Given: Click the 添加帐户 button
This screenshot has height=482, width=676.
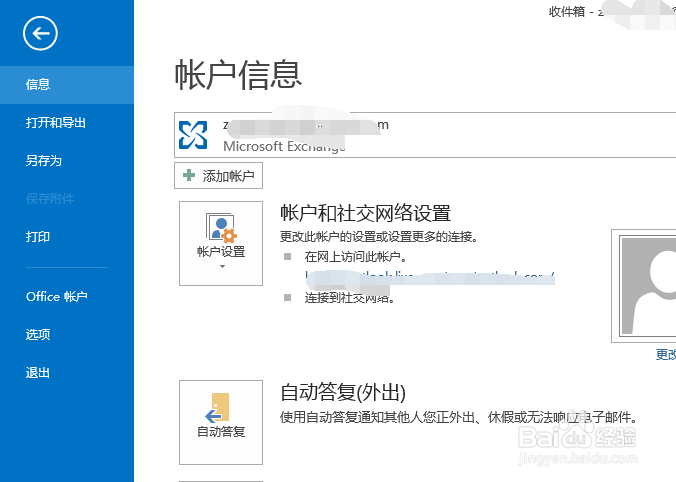Looking at the screenshot, I should coord(219,175).
